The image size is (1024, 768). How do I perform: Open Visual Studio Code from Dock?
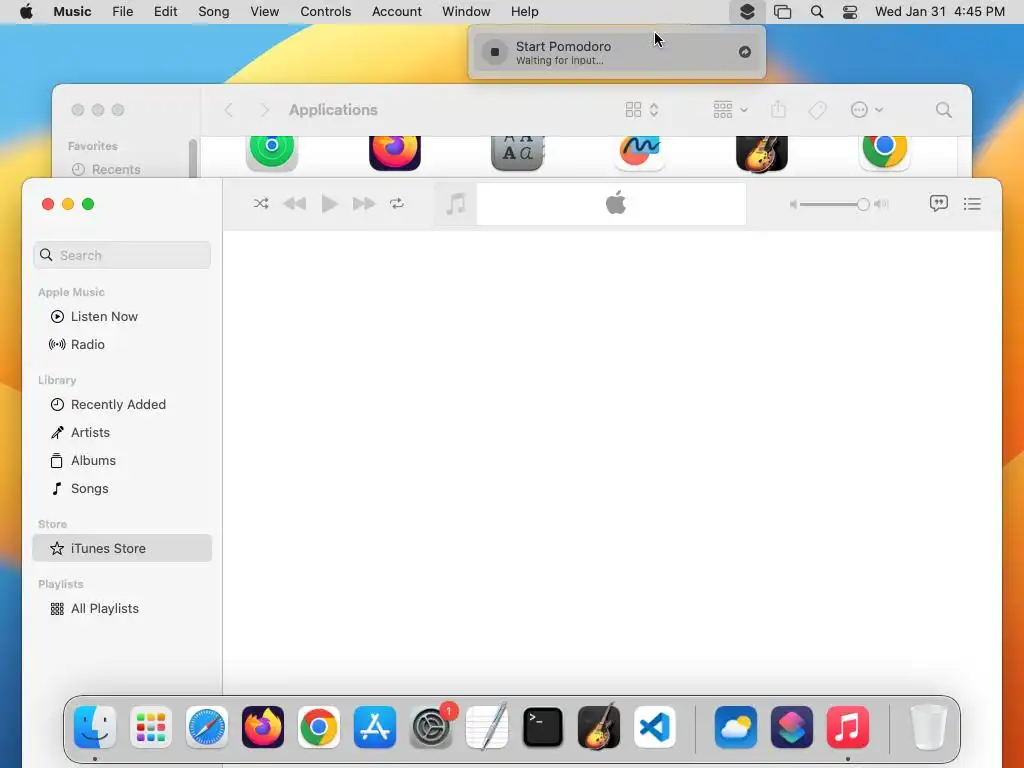click(654, 727)
